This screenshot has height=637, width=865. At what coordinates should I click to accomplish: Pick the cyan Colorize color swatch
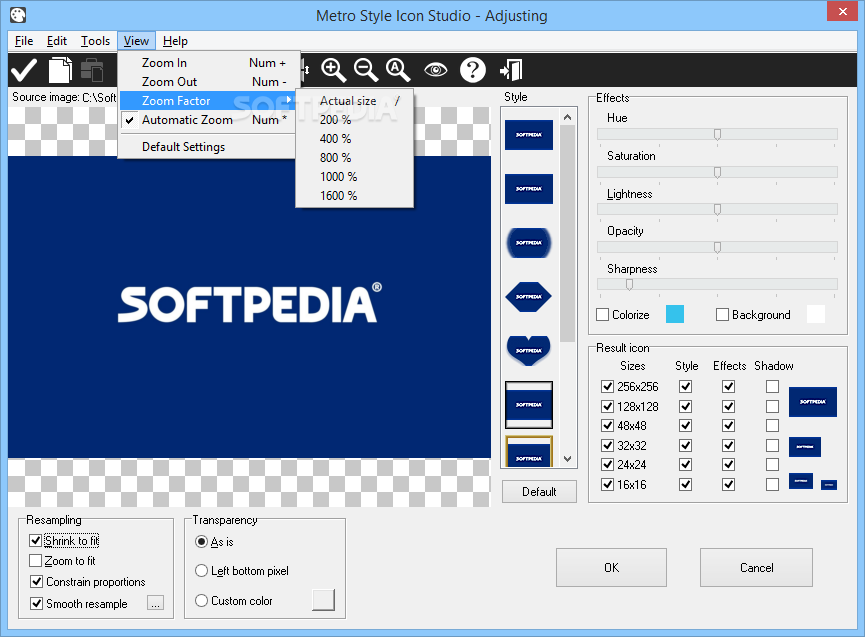675,314
